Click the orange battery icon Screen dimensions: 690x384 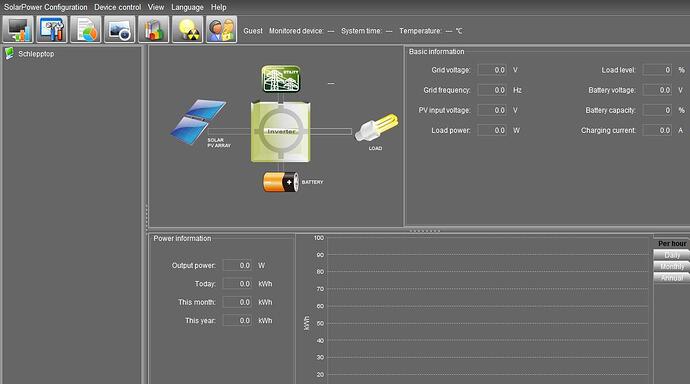(281, 182)
